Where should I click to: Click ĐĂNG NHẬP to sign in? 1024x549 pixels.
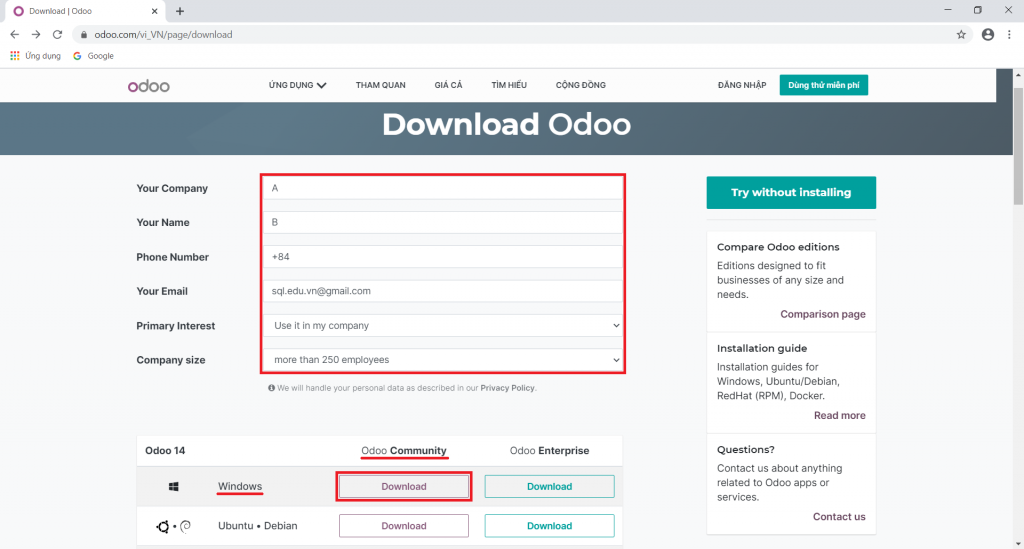coord(742,85)
